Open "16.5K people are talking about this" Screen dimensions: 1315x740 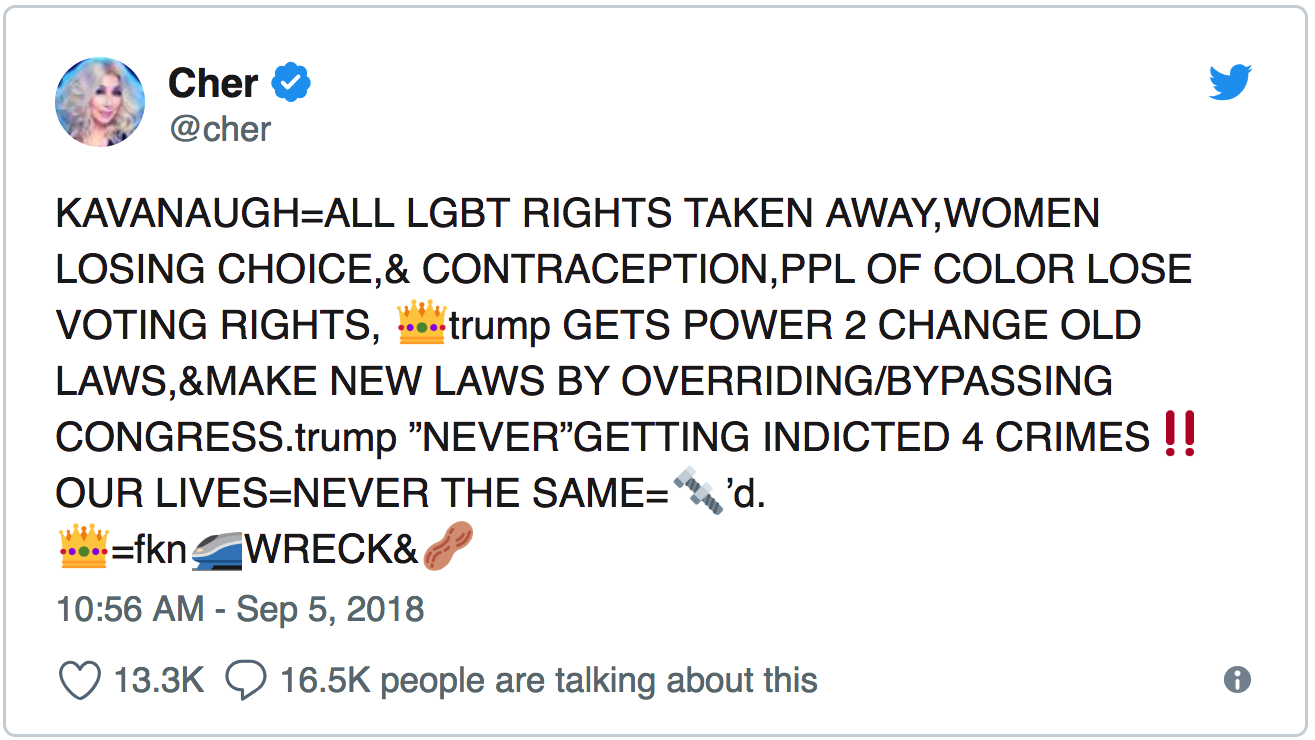point(548,681)
